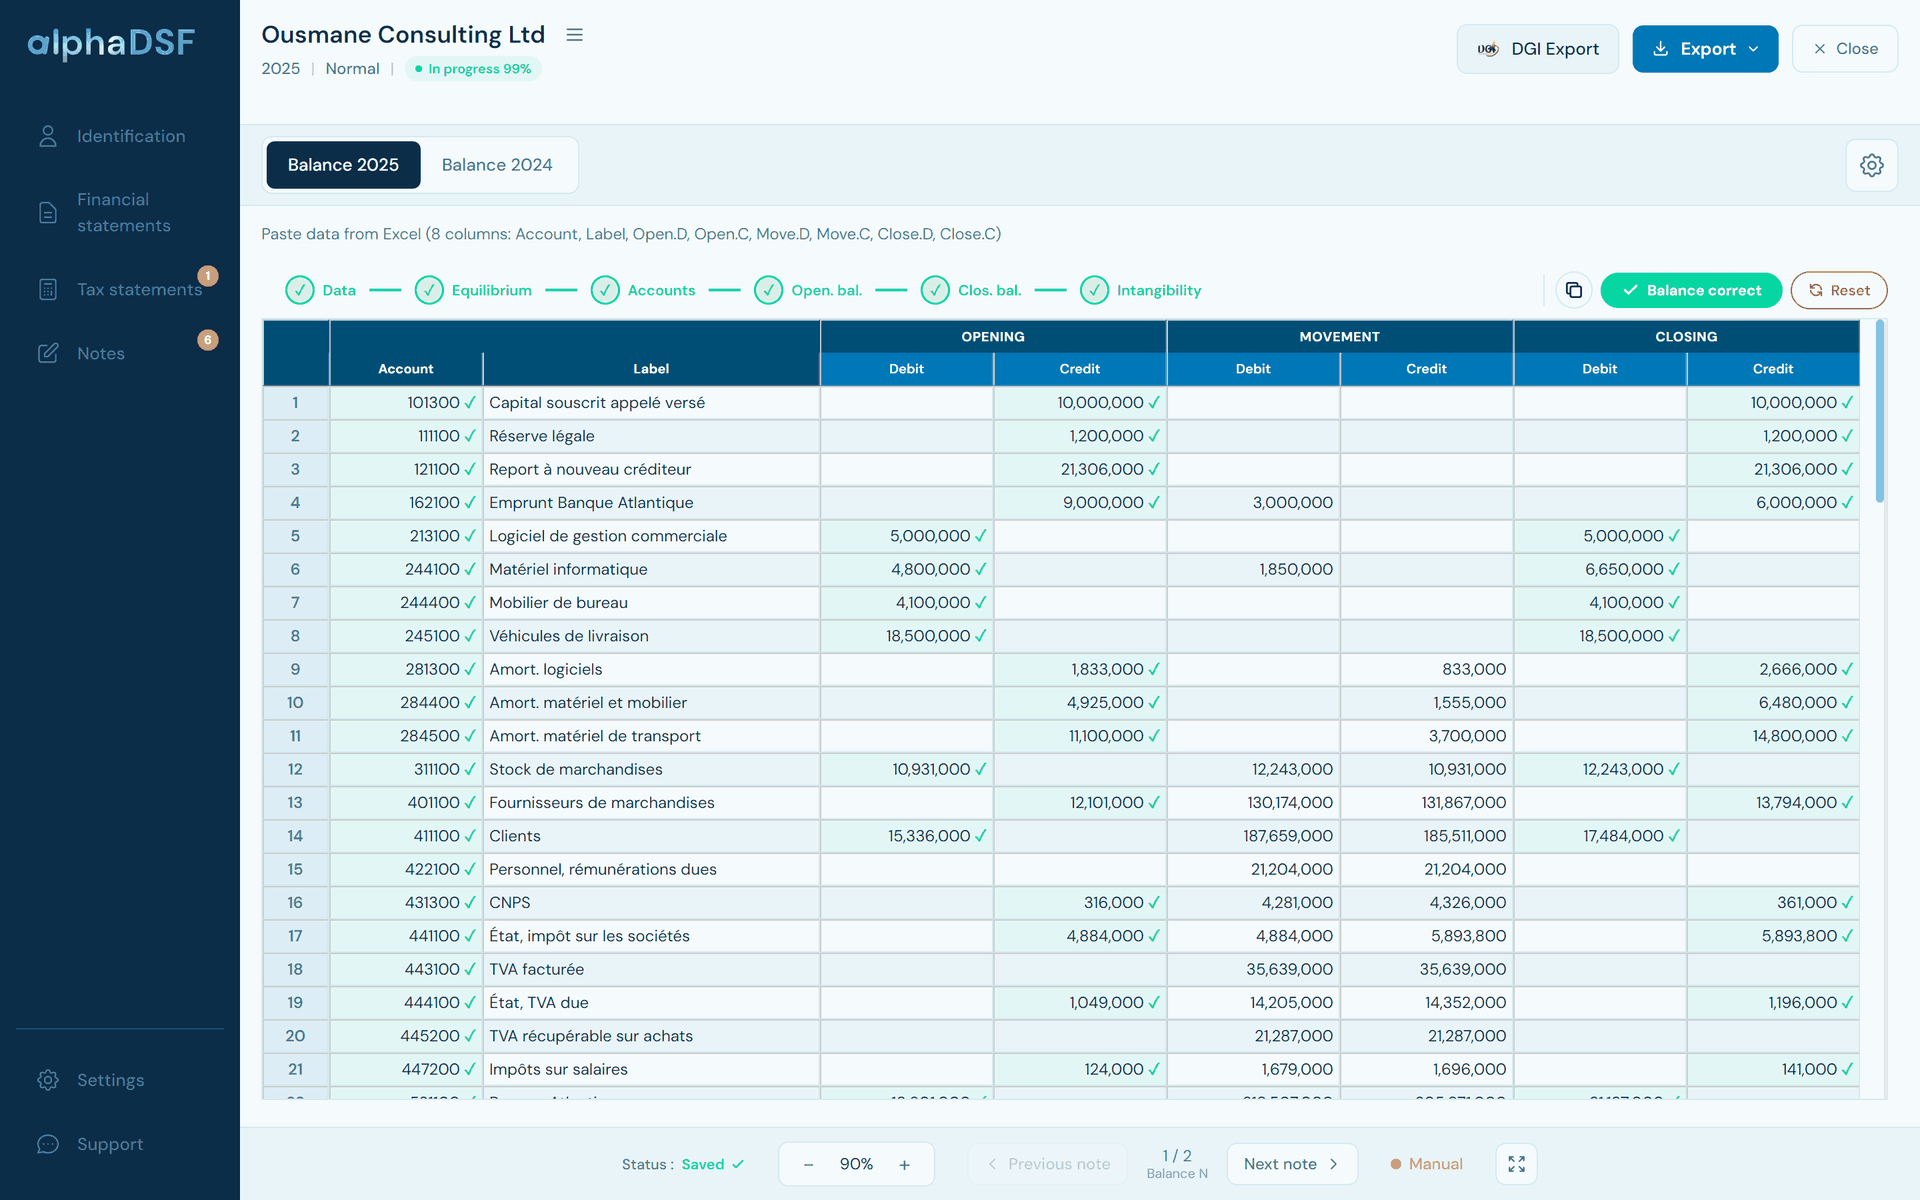Open table settings gear icon
This screenshot has height=1200, width=1920.
click(1871, 165)
